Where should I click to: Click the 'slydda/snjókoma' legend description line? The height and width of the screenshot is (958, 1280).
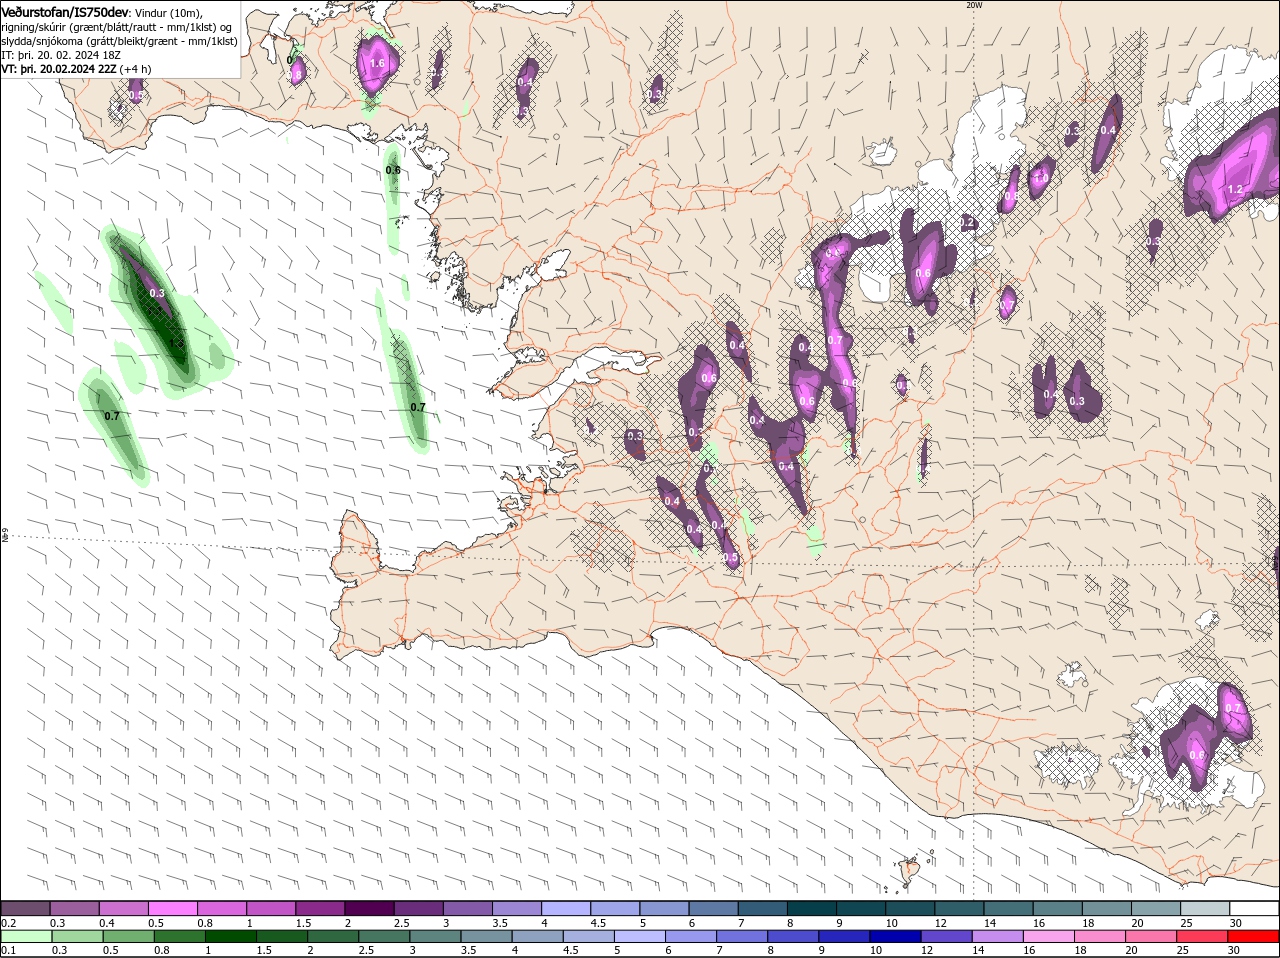[120, 41]
